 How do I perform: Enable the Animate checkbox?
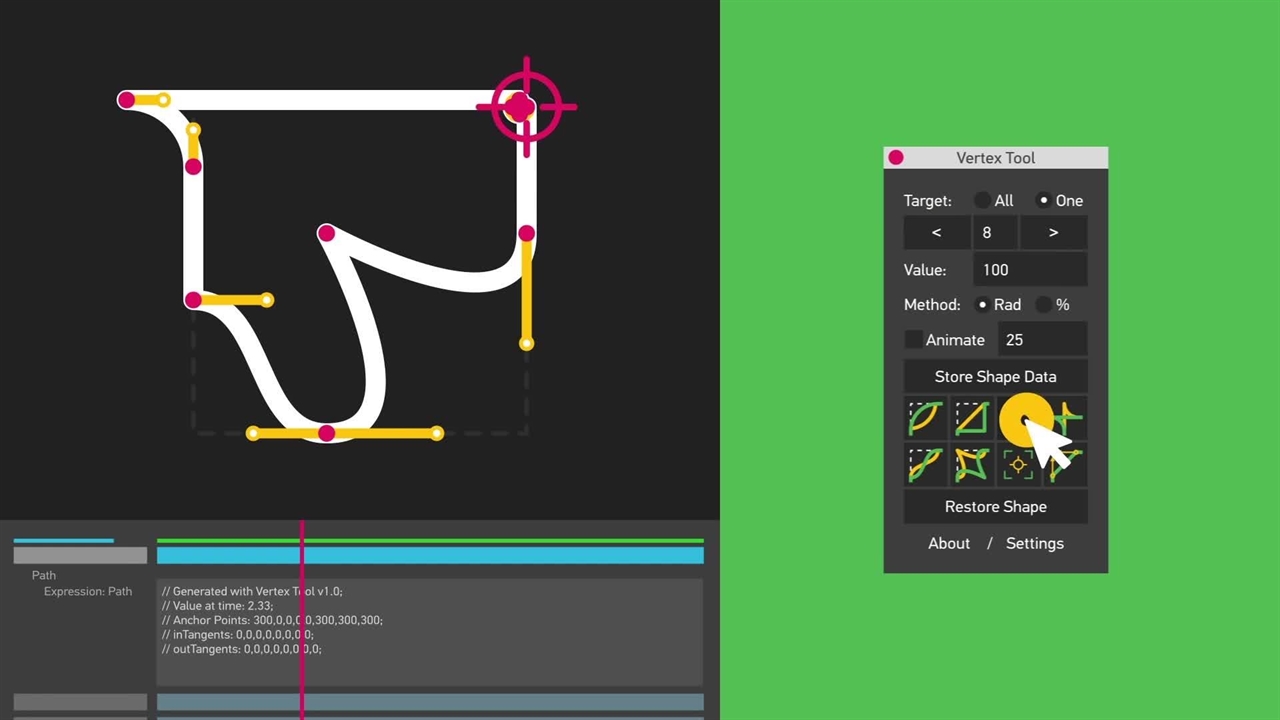pyautogui.click(x=913, y=340)
